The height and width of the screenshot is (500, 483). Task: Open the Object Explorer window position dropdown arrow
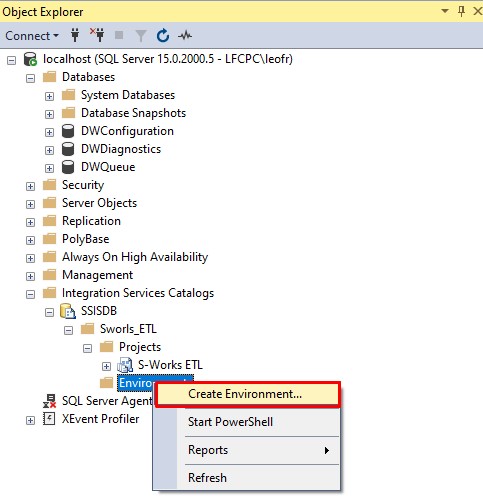tap(445, 11)
